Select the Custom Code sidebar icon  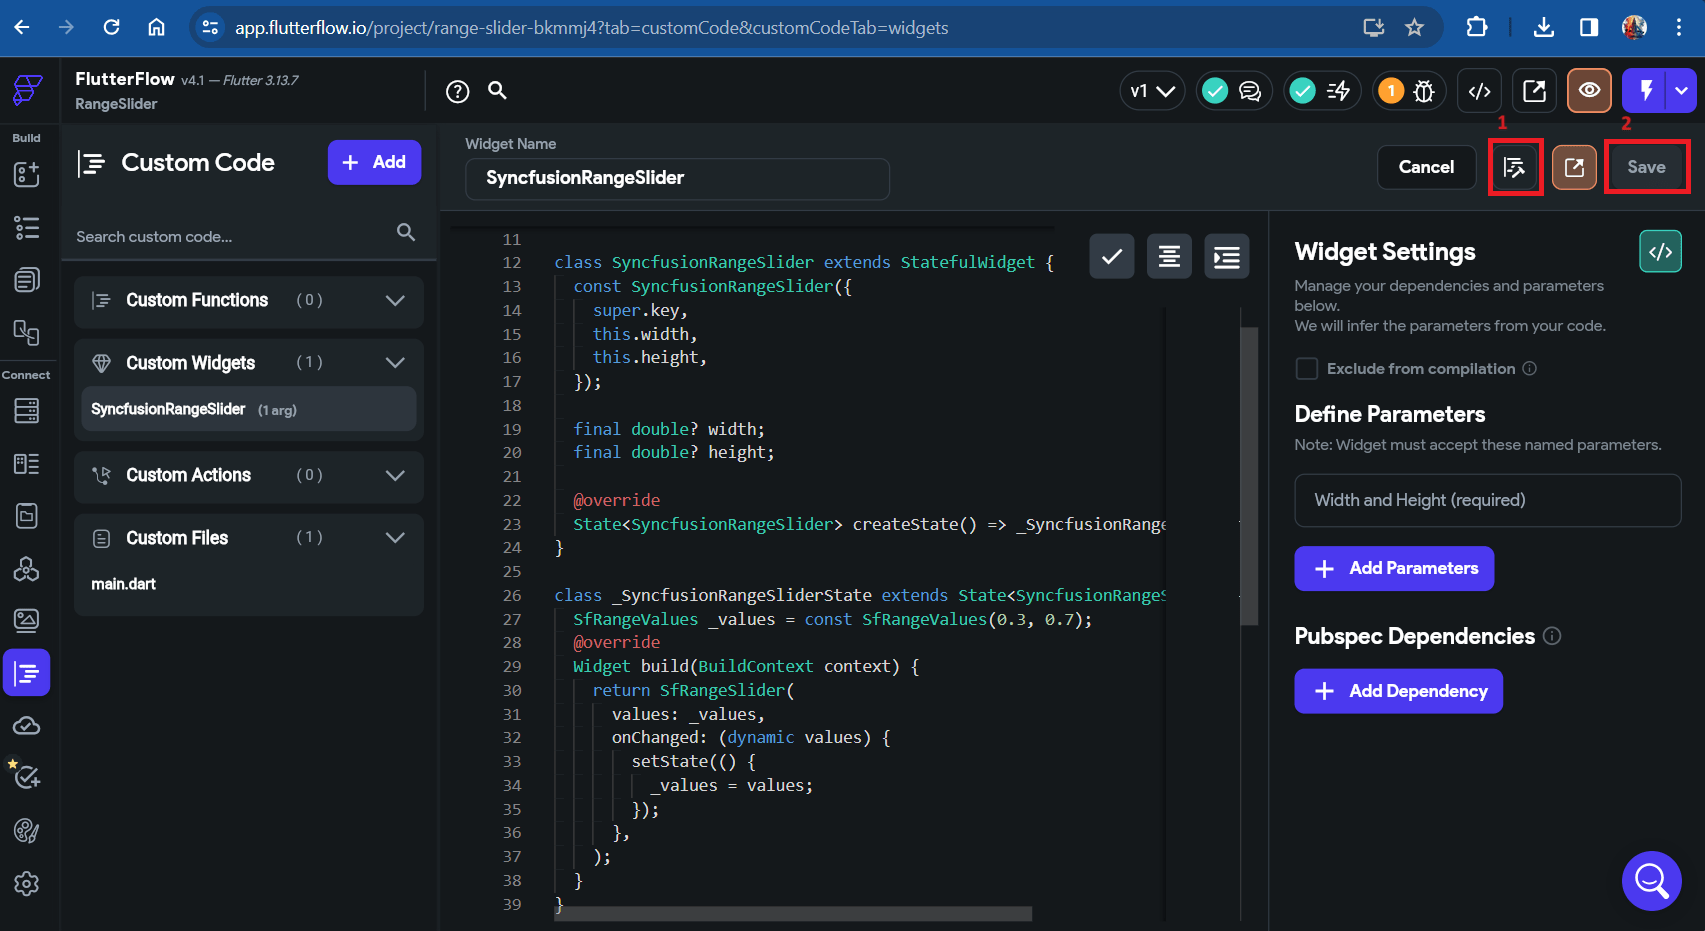tap(27, 673)
